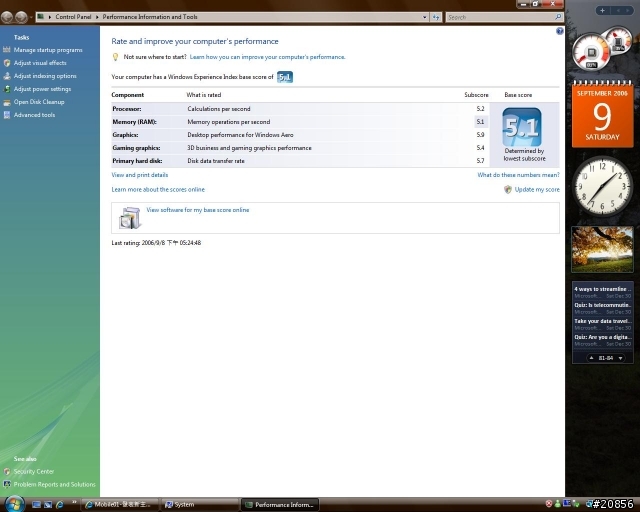Show previous feed headlines with up arrow
This screenshot has height=512, width=640.
tap(591, 358)
